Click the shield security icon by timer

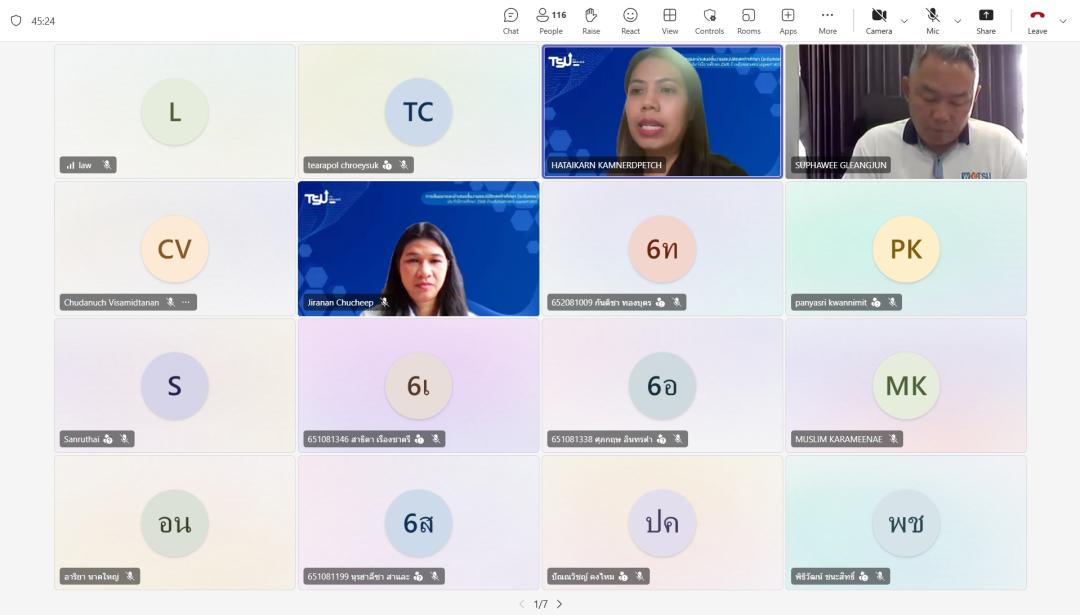click(x=16, y=21)
